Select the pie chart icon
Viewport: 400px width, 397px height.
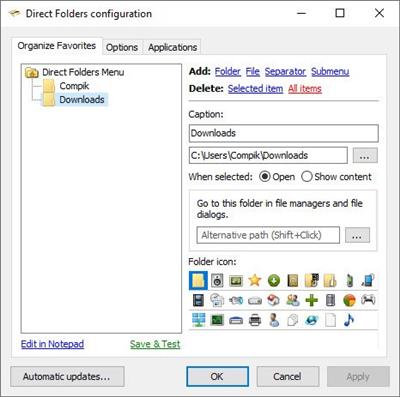pos(349,300)
